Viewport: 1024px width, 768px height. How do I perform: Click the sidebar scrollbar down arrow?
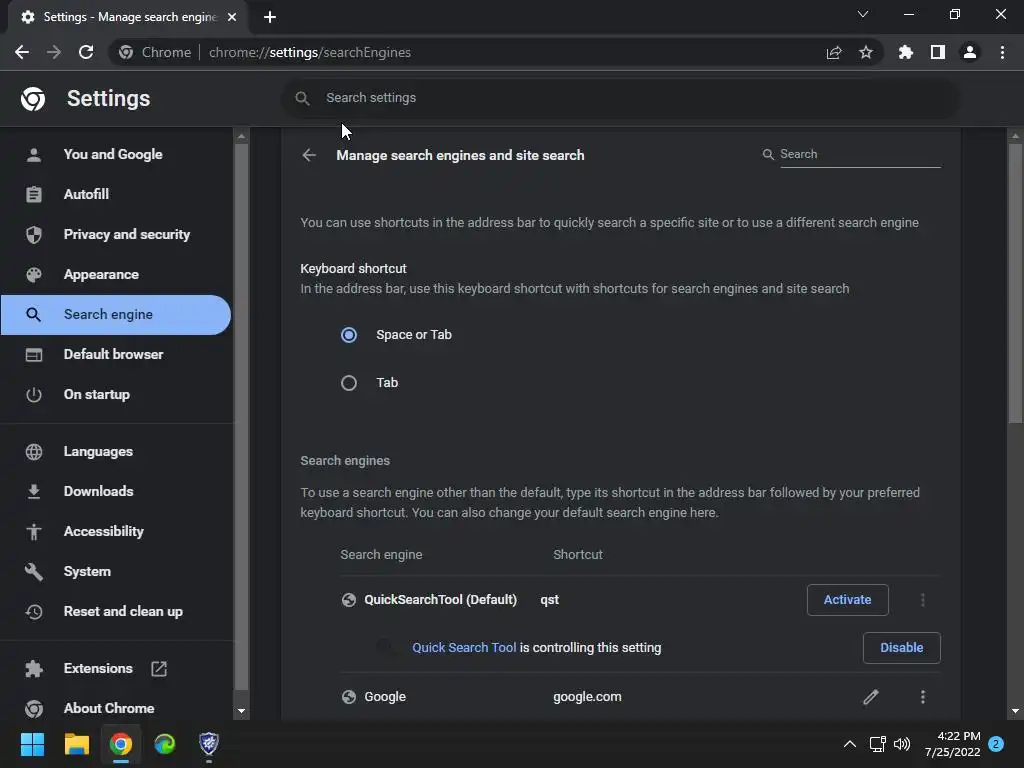(x=241, y=711)
